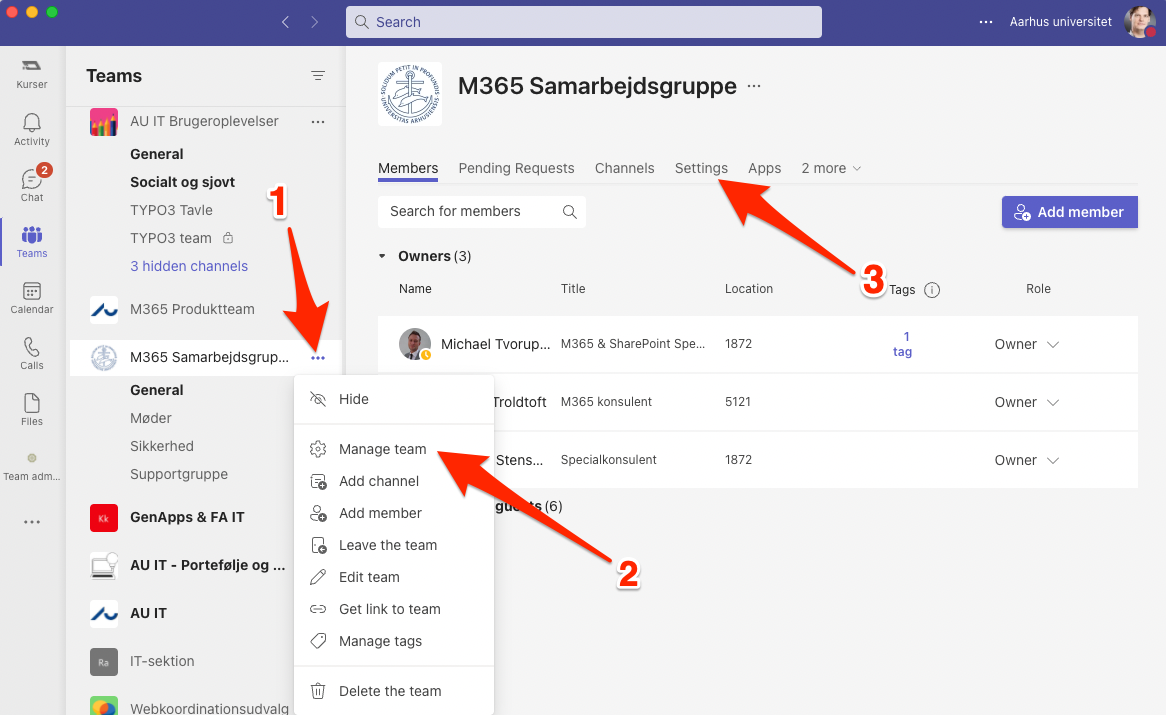
Task: Collapse the Owners section
Action: click(x=382, y=256)
